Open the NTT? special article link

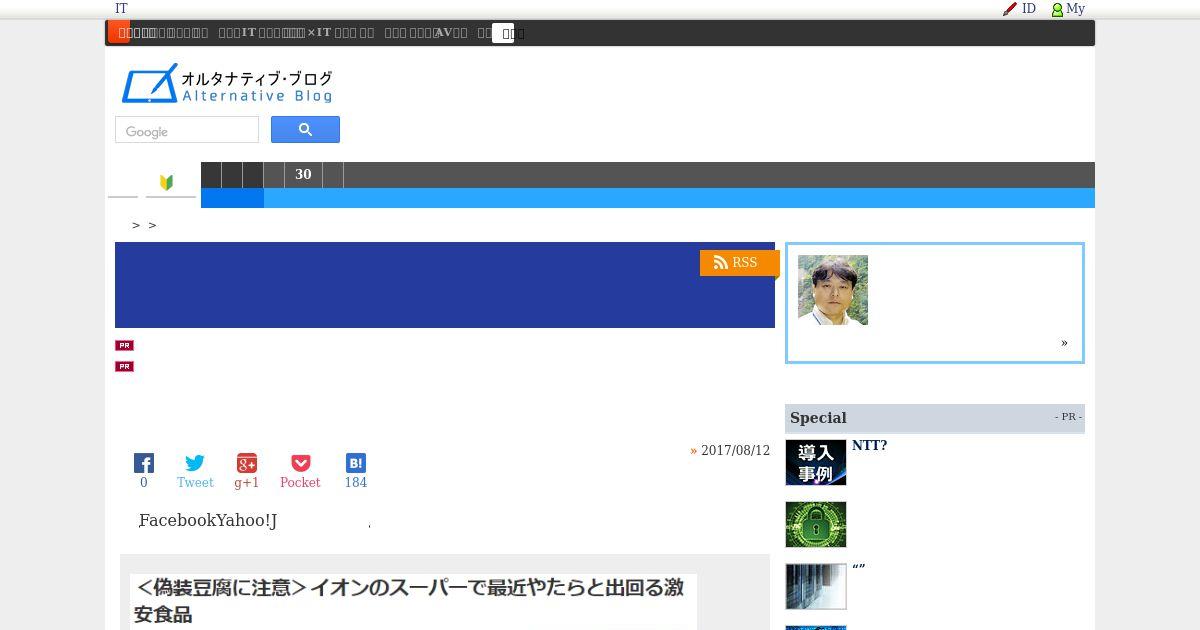tap(869, 446)
